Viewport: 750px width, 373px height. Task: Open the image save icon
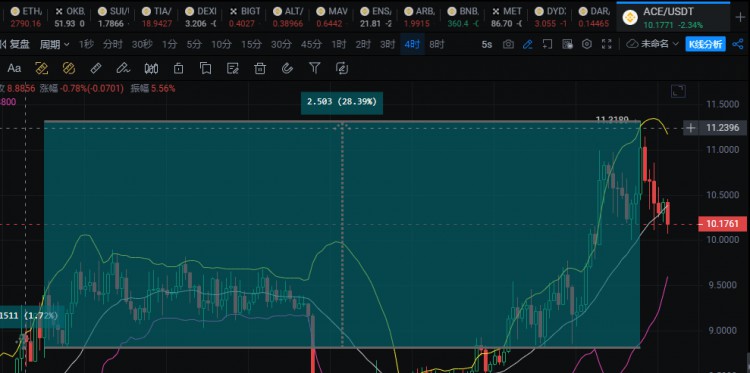pyautogui.click(x=567, y=44)
